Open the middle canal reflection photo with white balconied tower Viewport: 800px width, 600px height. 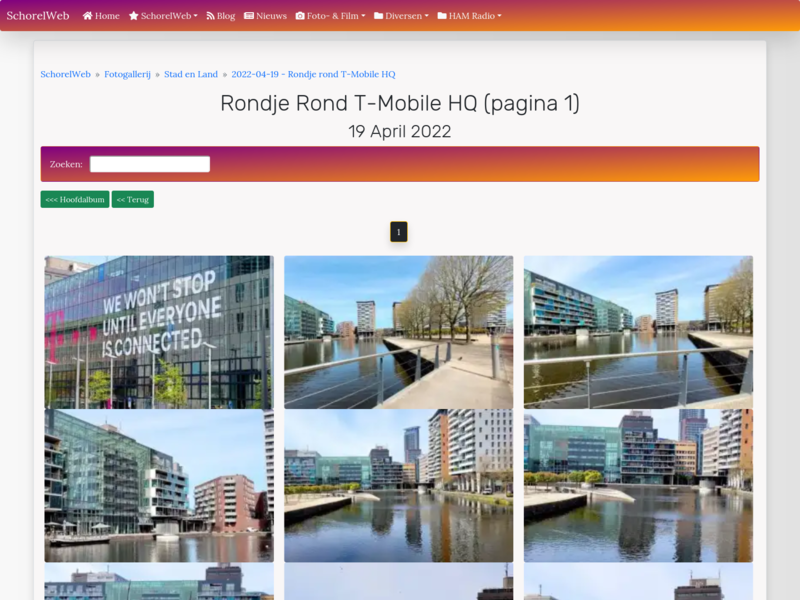(x=398, y=486)
